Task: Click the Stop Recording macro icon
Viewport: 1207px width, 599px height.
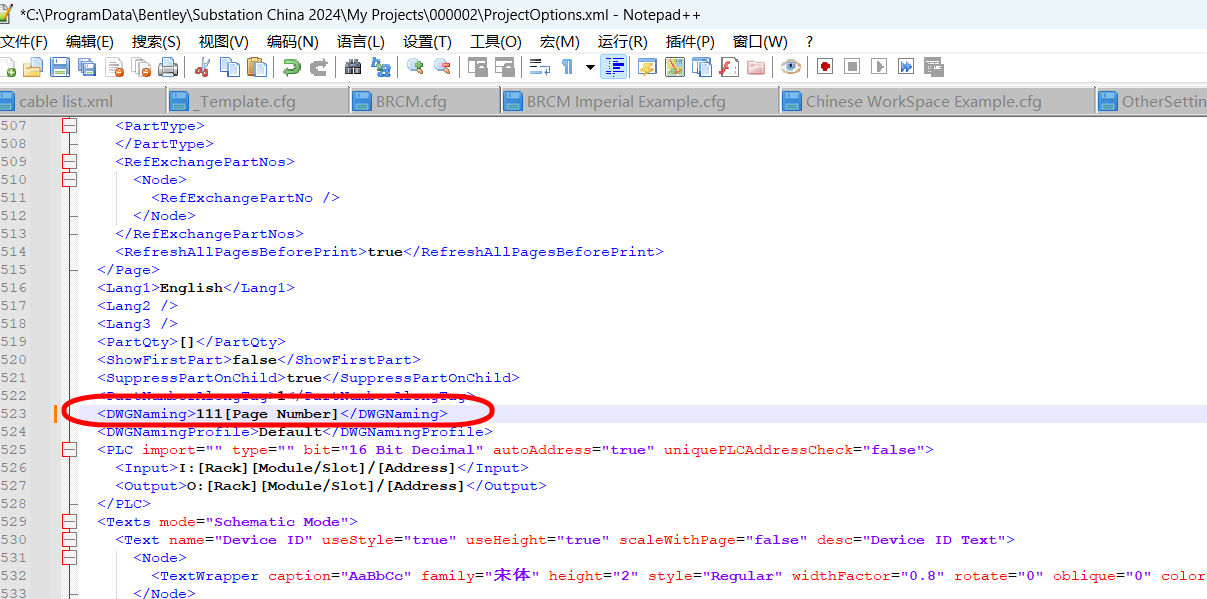Action: tap(852, 67)
